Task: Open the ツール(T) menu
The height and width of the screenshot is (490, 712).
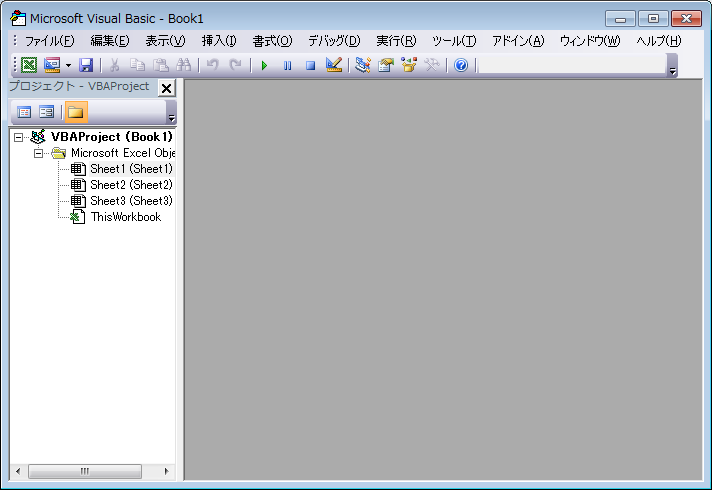Action: pyautogui.click(x=454, y=41)
